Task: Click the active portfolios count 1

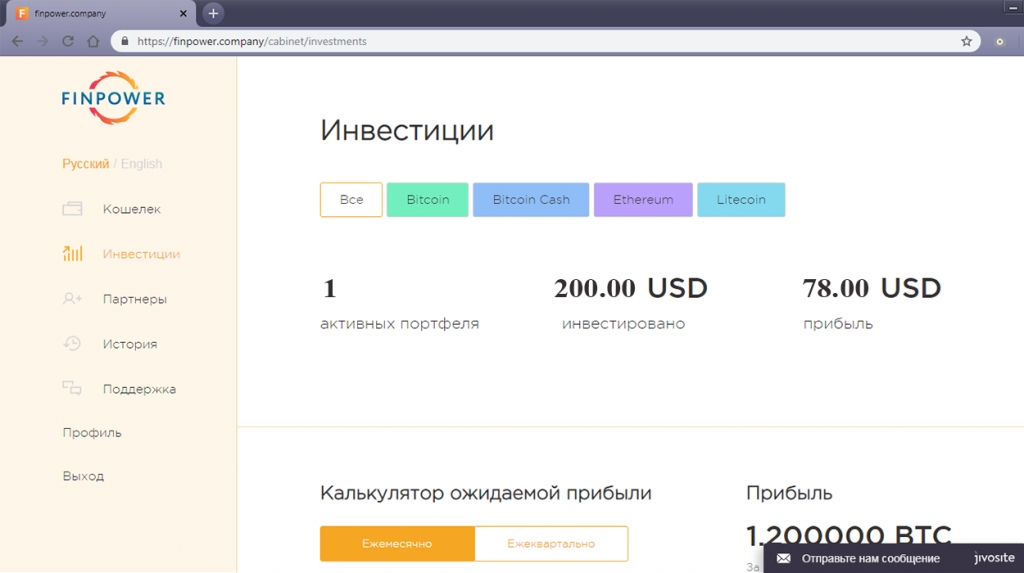Action: (x=329, y=288)
